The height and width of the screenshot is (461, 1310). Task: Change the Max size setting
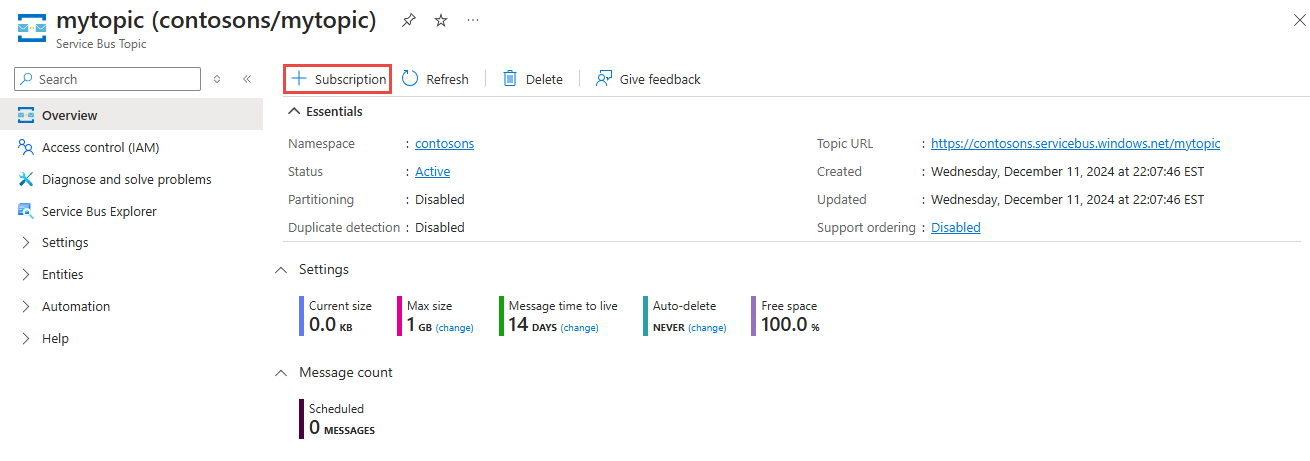click(x=455, y=328)
